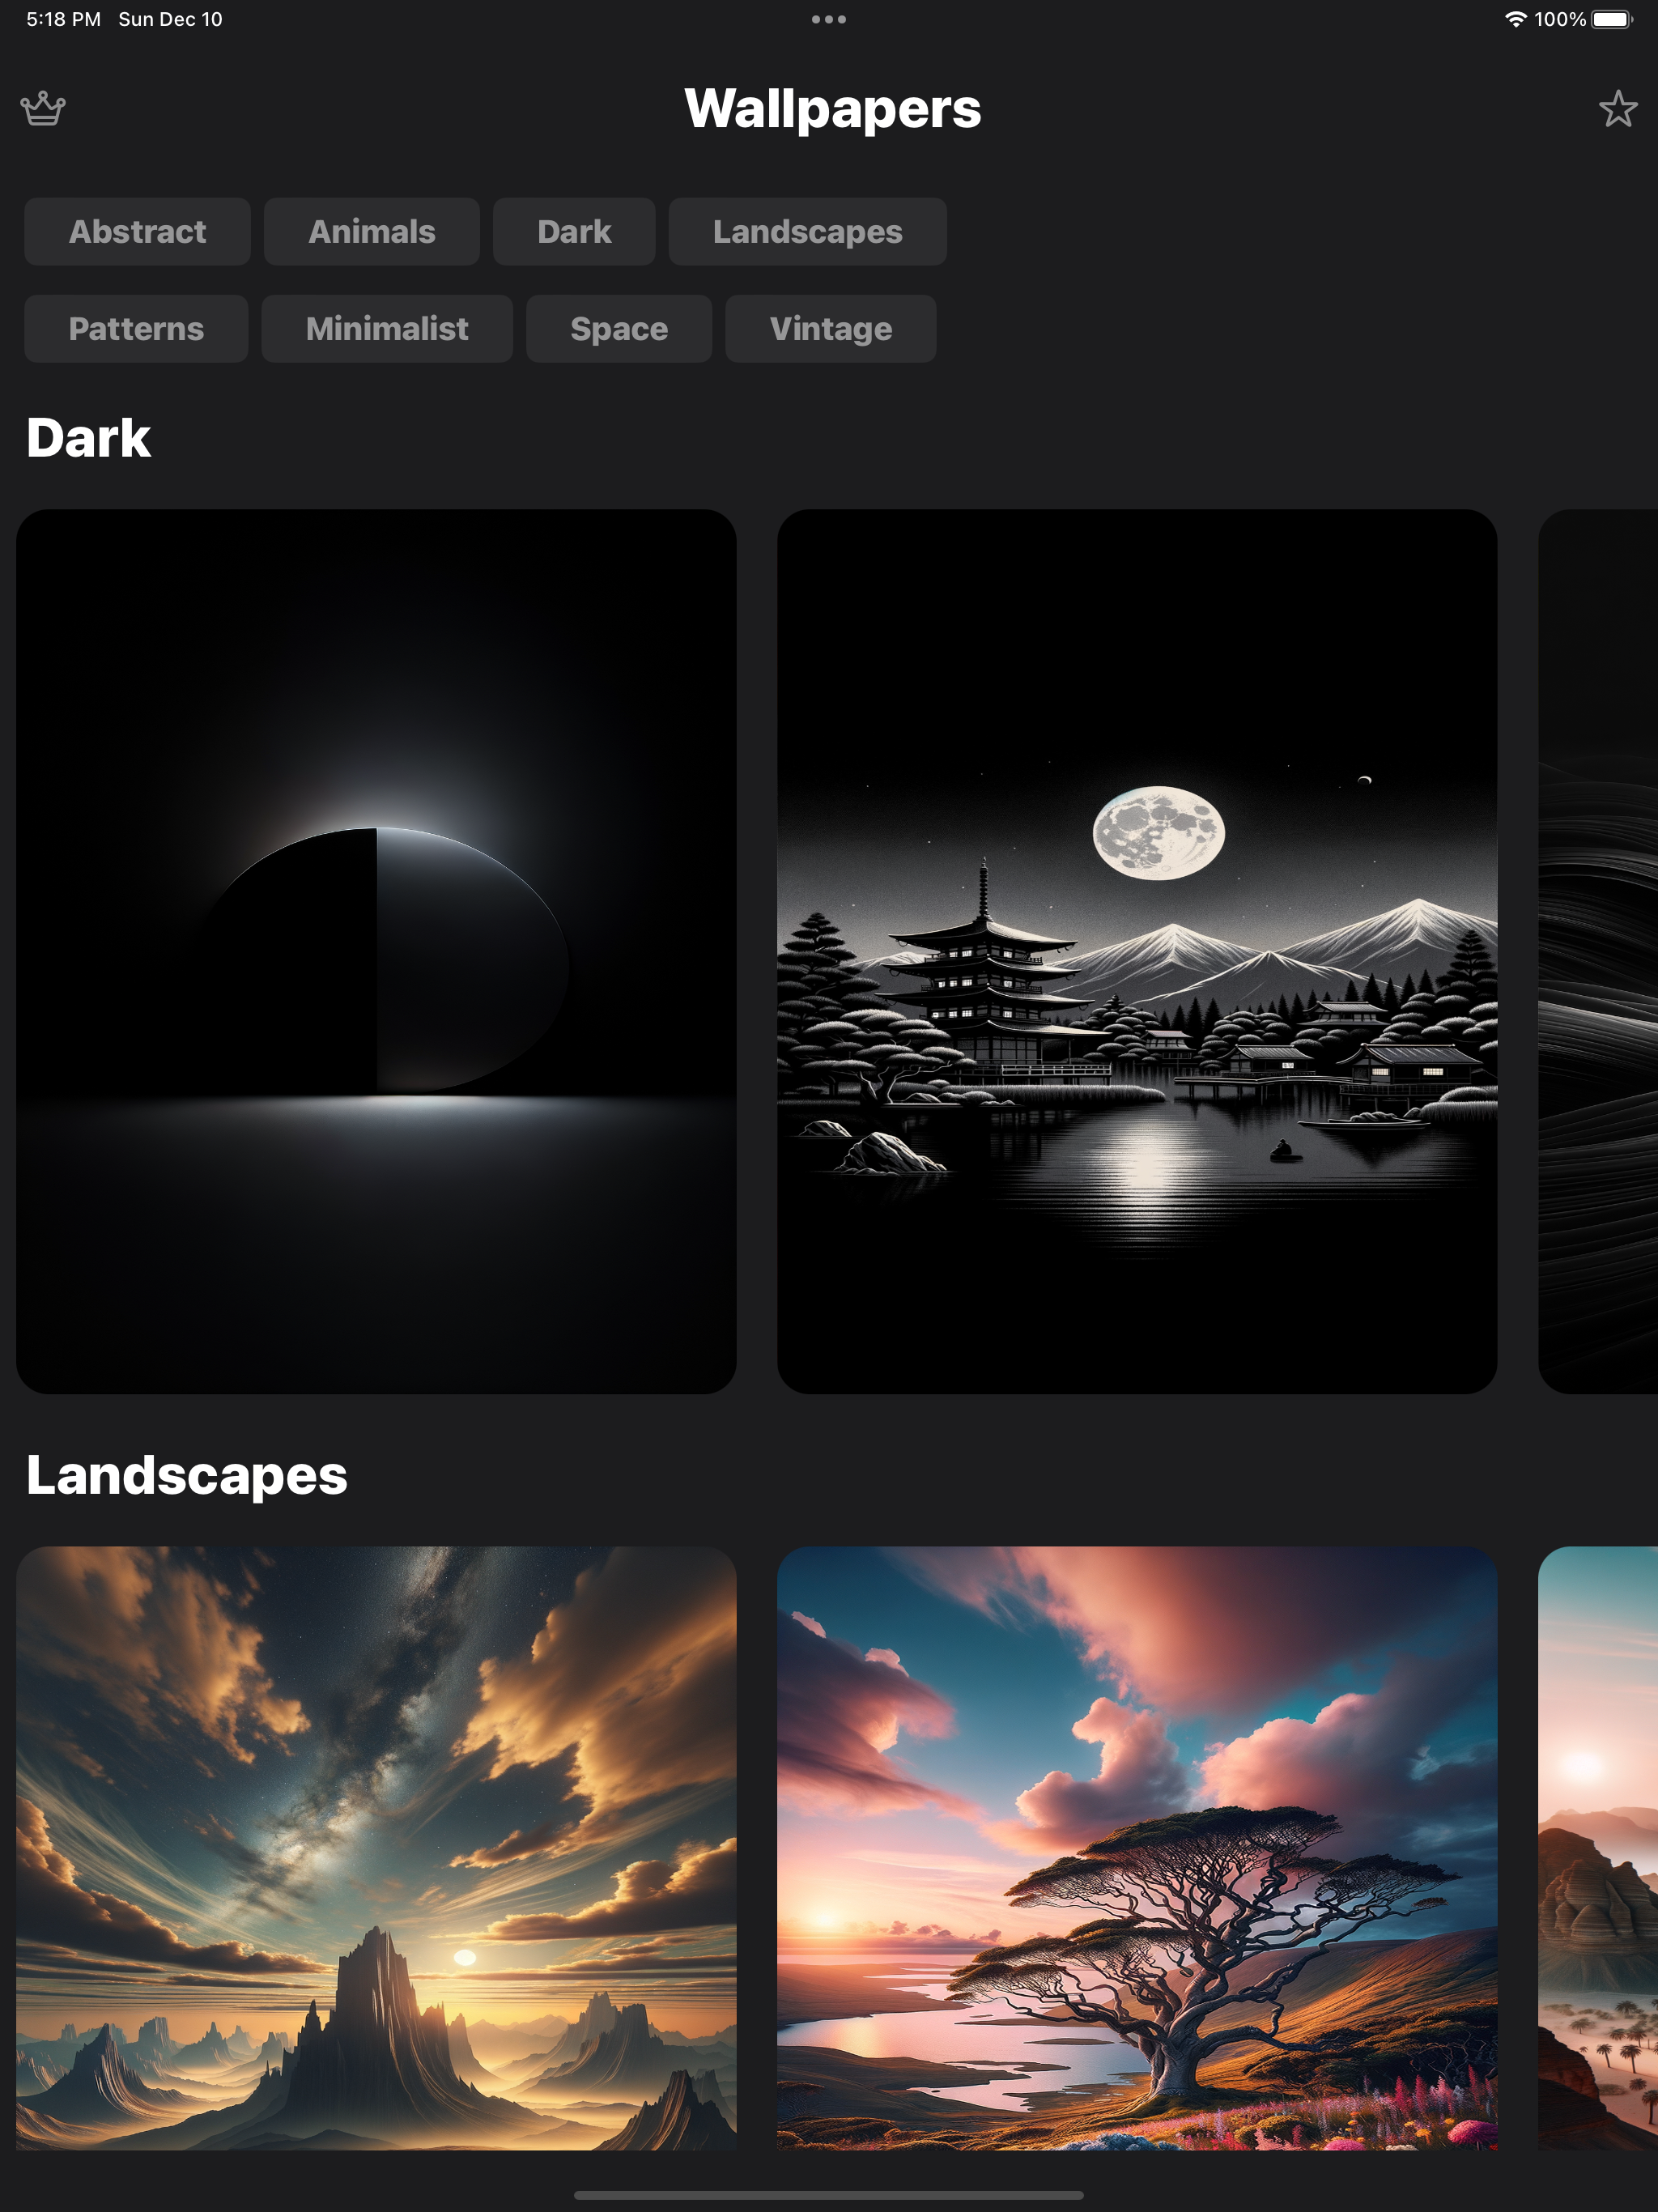Viewport: 1658px width, 2212px height.
Task: Open the premium crown icon
Action: (43, 108)
